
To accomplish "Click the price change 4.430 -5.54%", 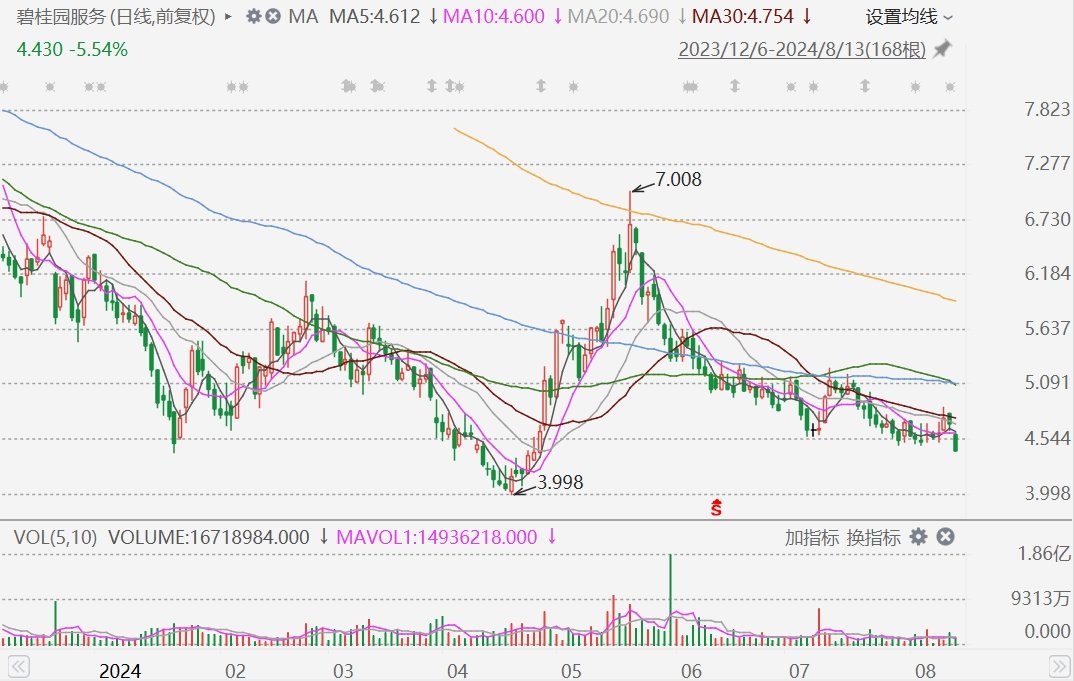I will pos(72,49).
